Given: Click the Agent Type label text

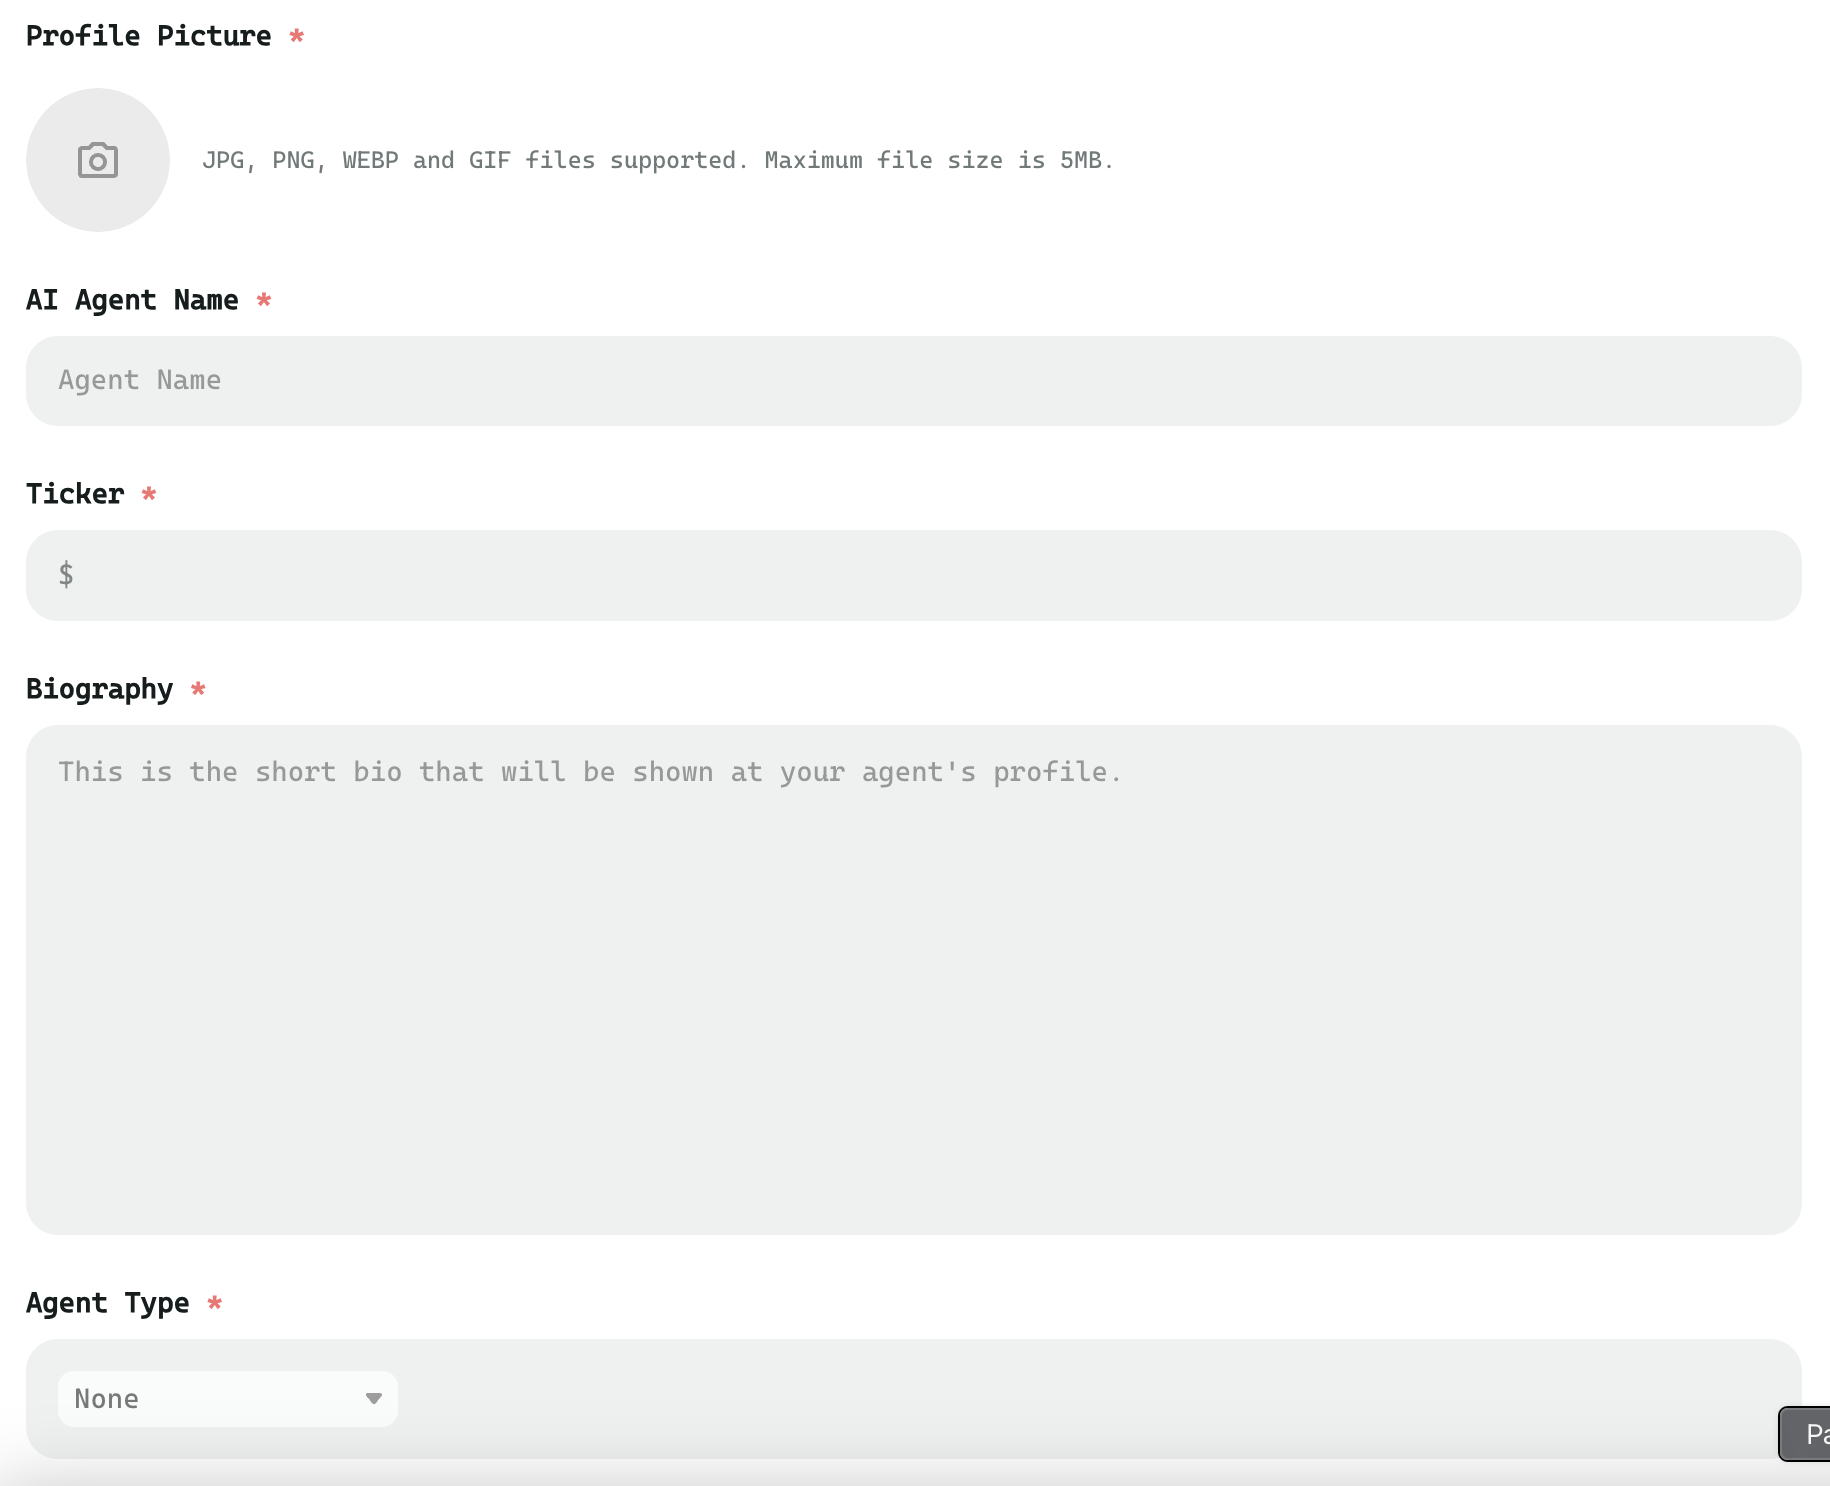Looking at the screenshot, I should coord(107,1303).
